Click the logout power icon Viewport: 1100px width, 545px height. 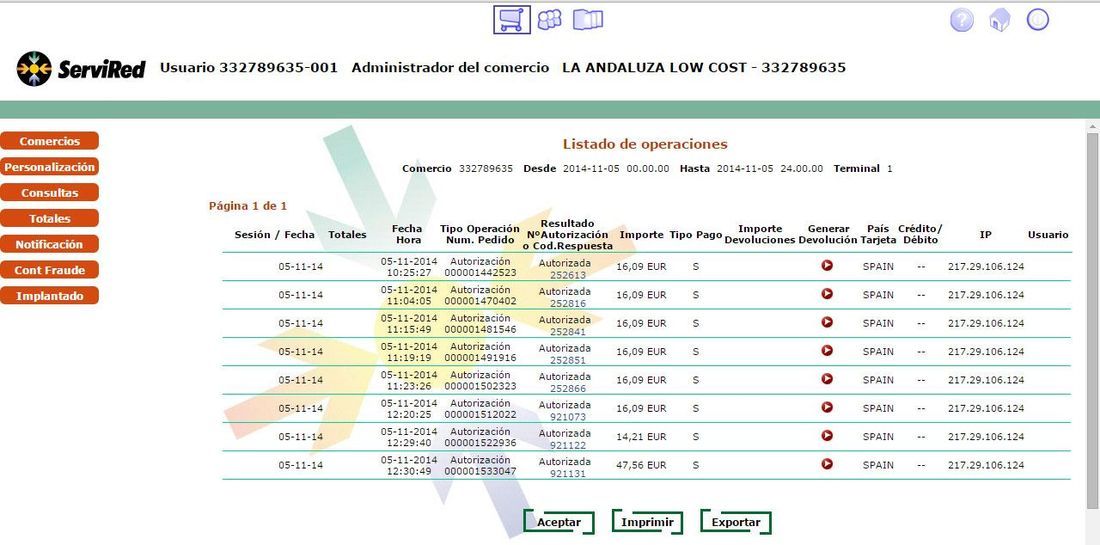coord(1038,20)
